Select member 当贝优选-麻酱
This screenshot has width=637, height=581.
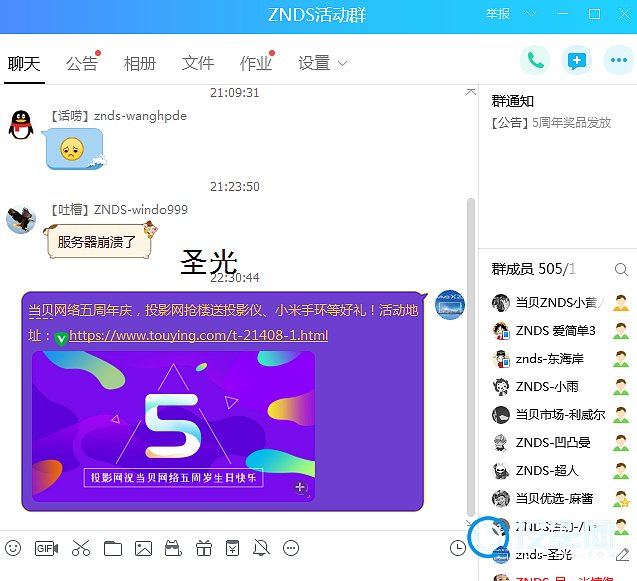pyautogui.click(x=560, y=499)
